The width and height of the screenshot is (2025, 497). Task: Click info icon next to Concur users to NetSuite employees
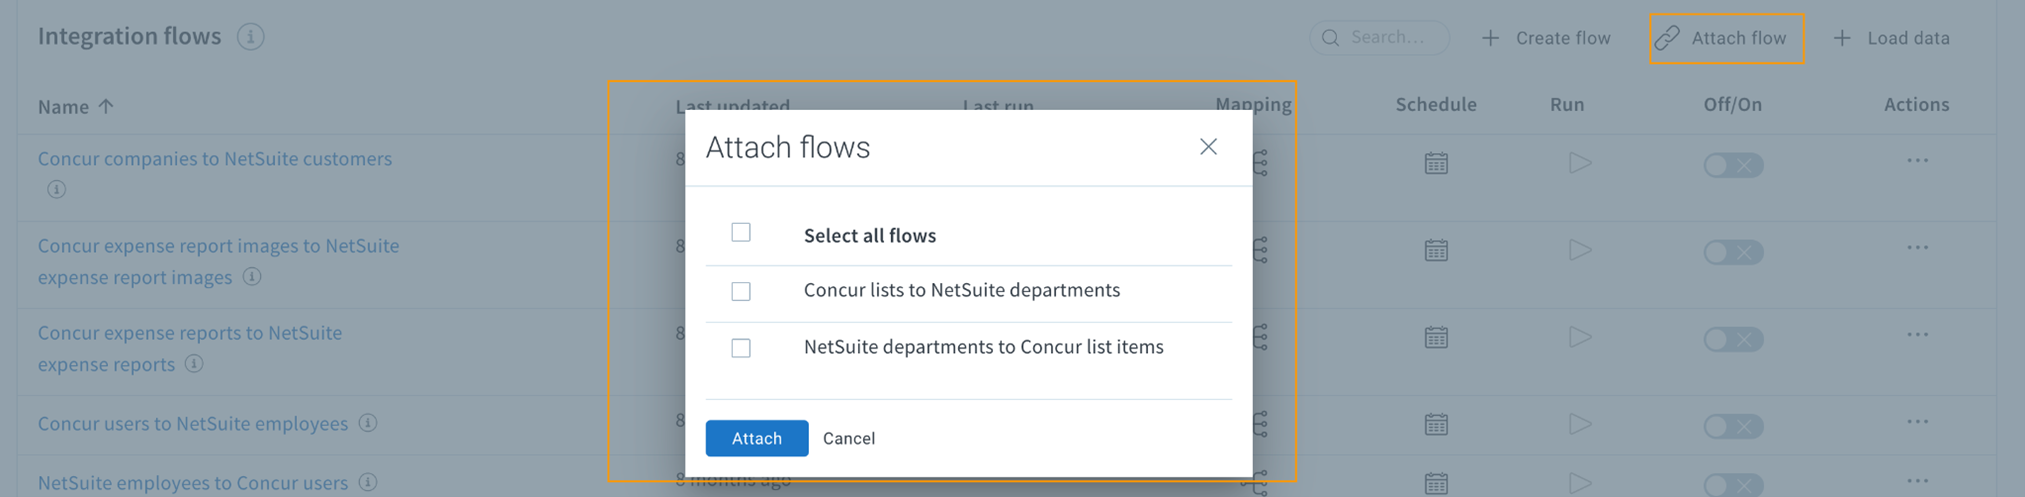[x=368, y=423]
